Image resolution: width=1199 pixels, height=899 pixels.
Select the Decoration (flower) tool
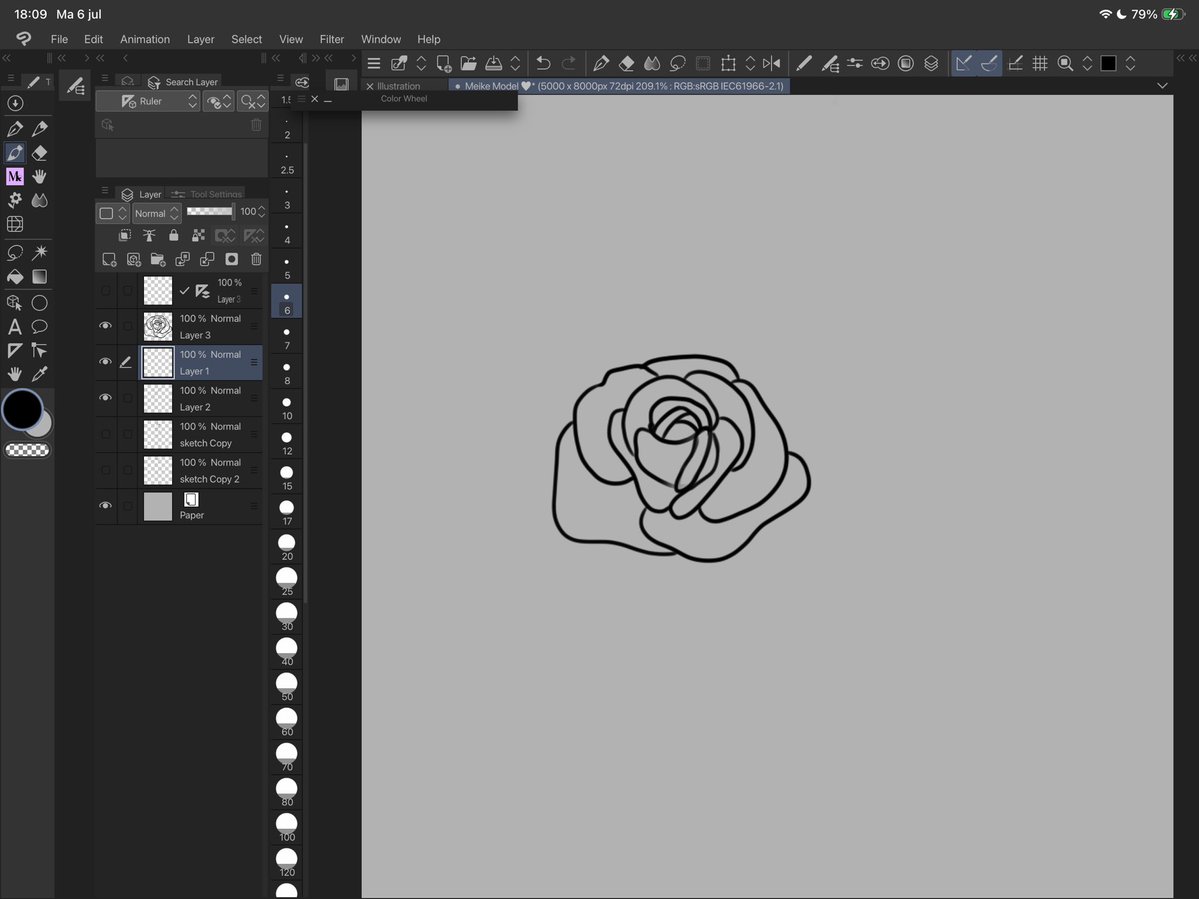[x=15, y=200]
